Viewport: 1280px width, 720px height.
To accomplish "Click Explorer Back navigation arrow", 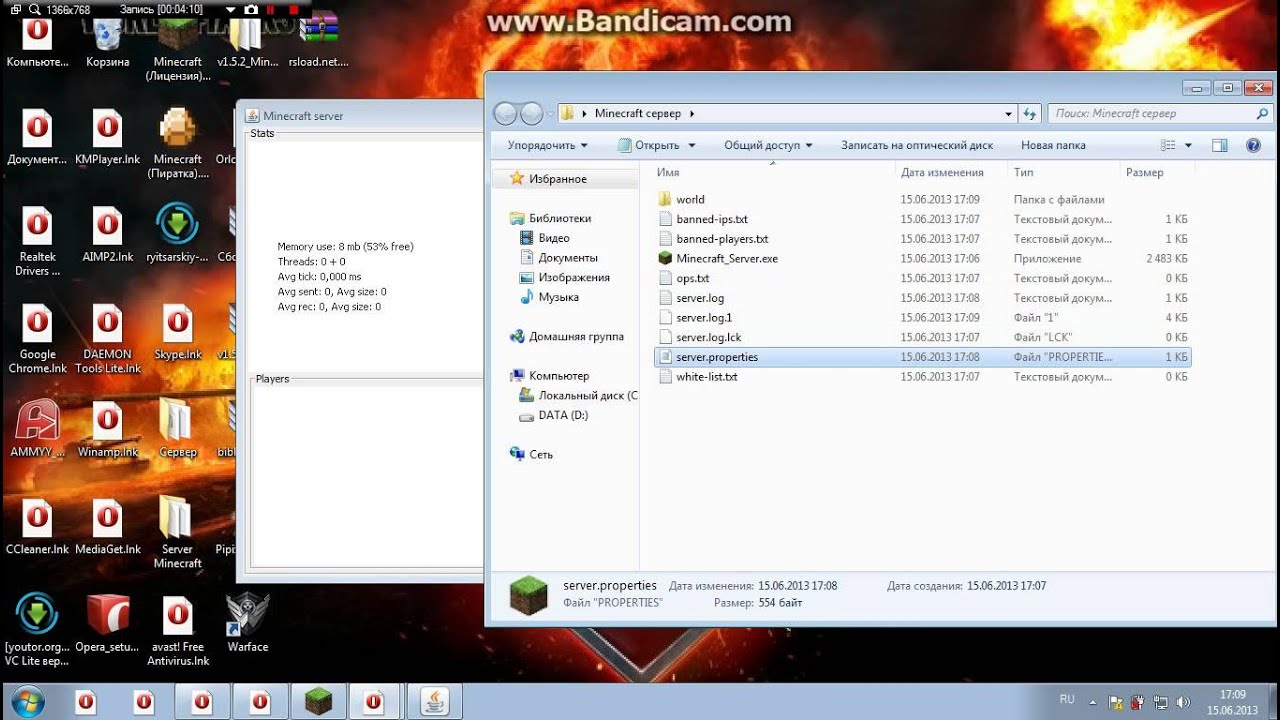I will coord(506,114).
